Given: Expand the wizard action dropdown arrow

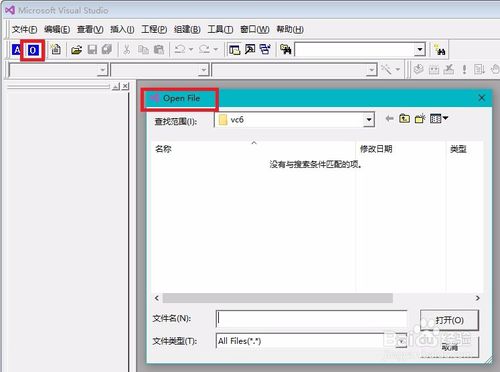Looking at the screenshot, I should 398,70.
